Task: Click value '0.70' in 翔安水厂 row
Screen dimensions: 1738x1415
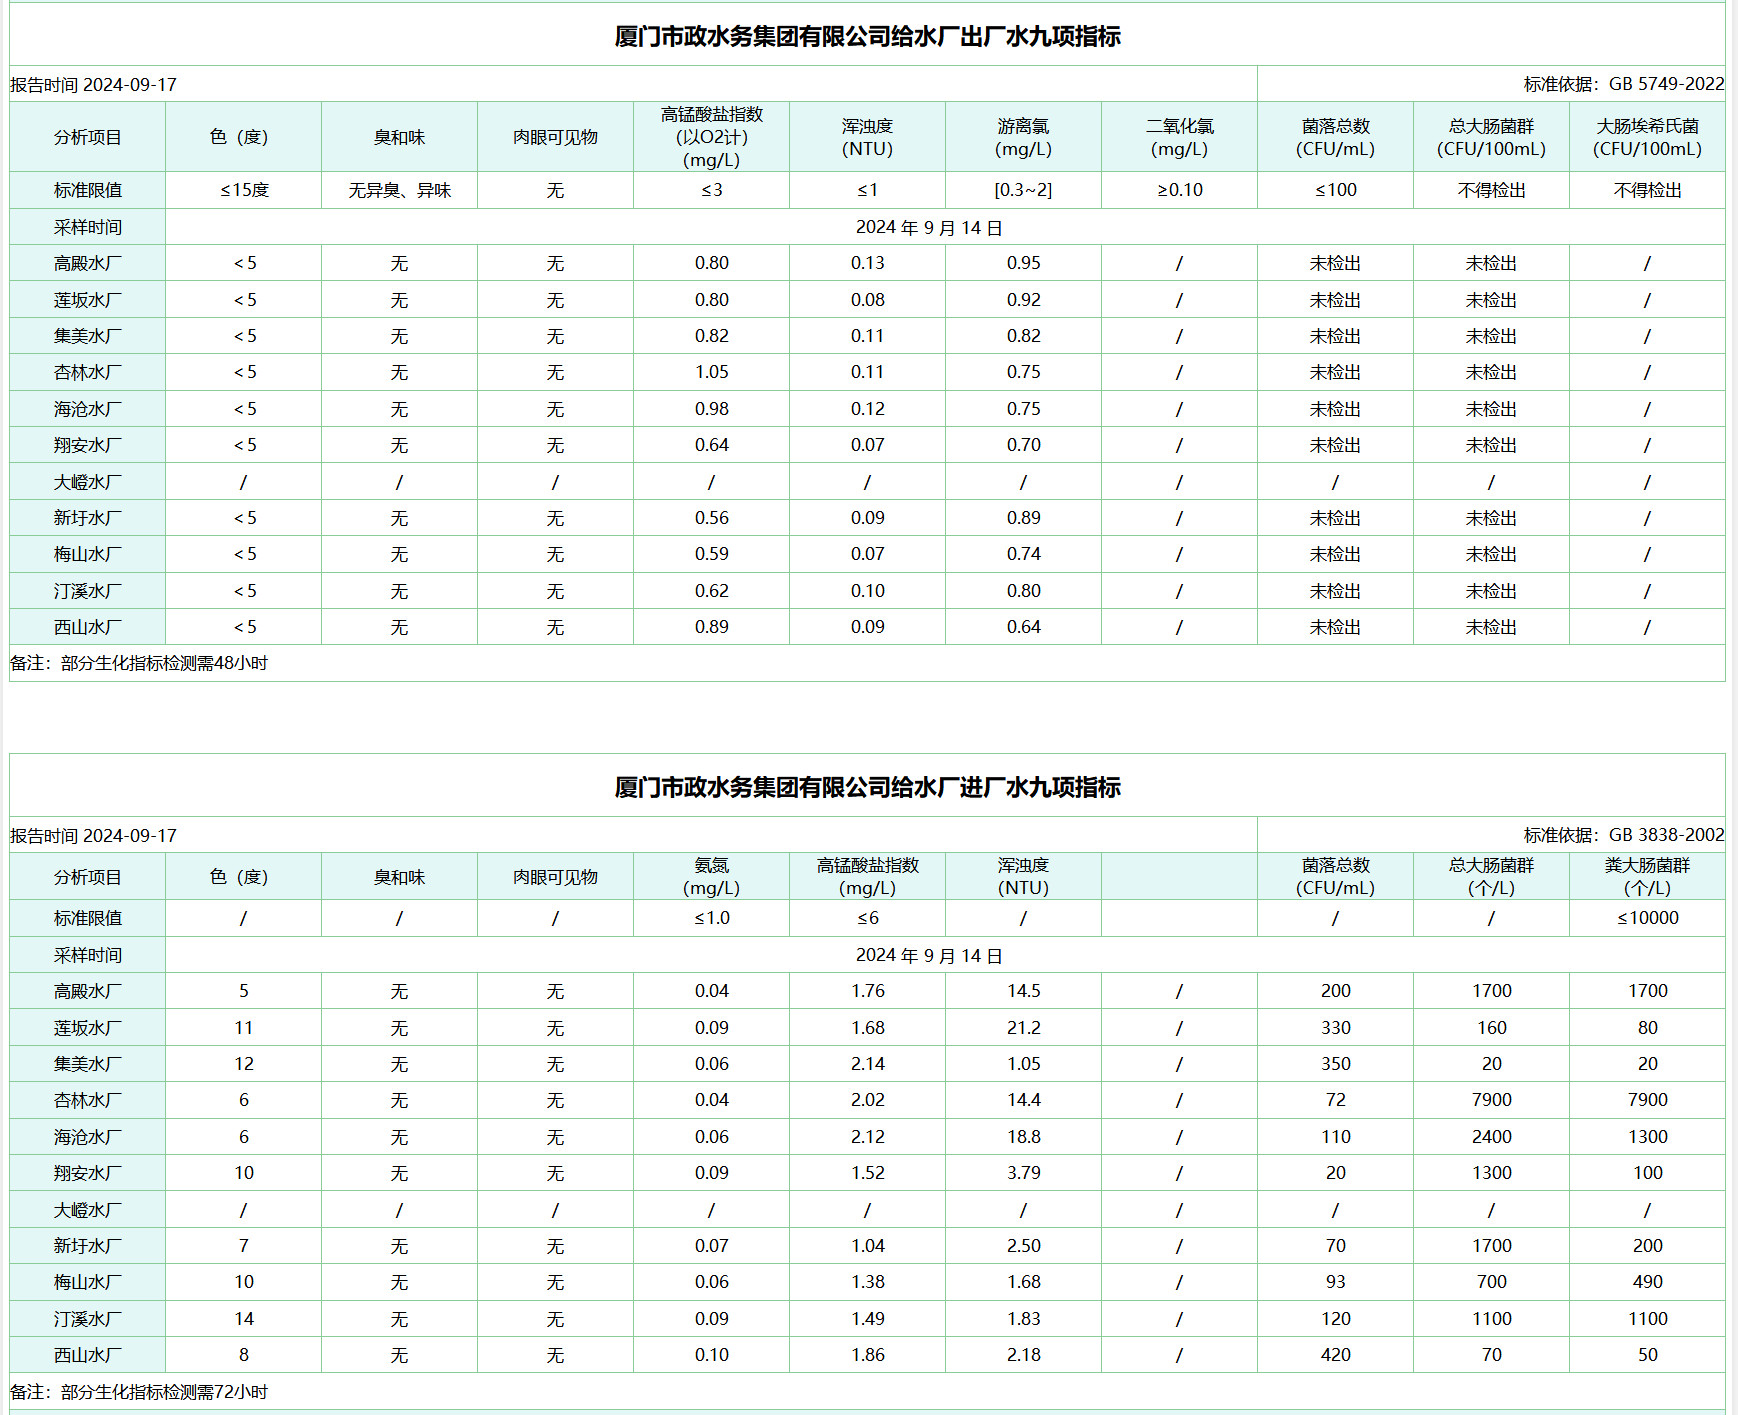Action: (1023, 445)
